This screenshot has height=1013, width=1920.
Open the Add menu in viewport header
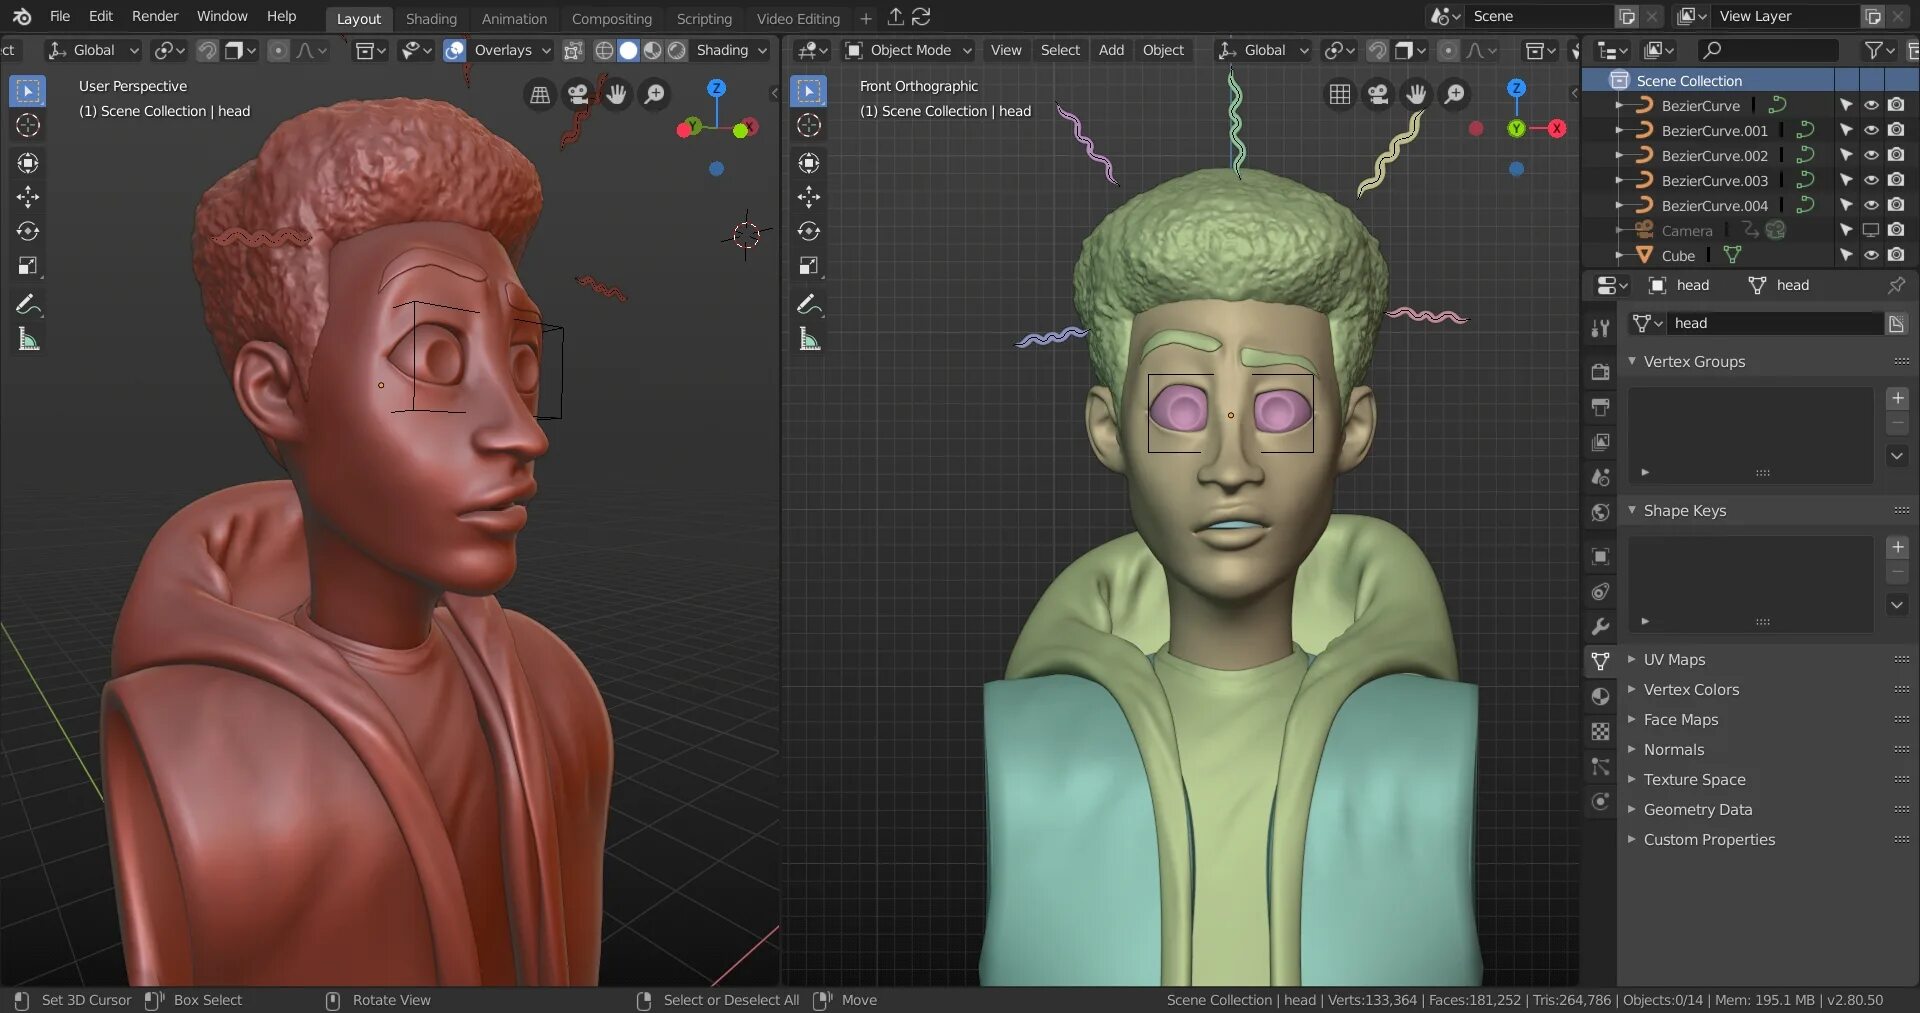1111,50
